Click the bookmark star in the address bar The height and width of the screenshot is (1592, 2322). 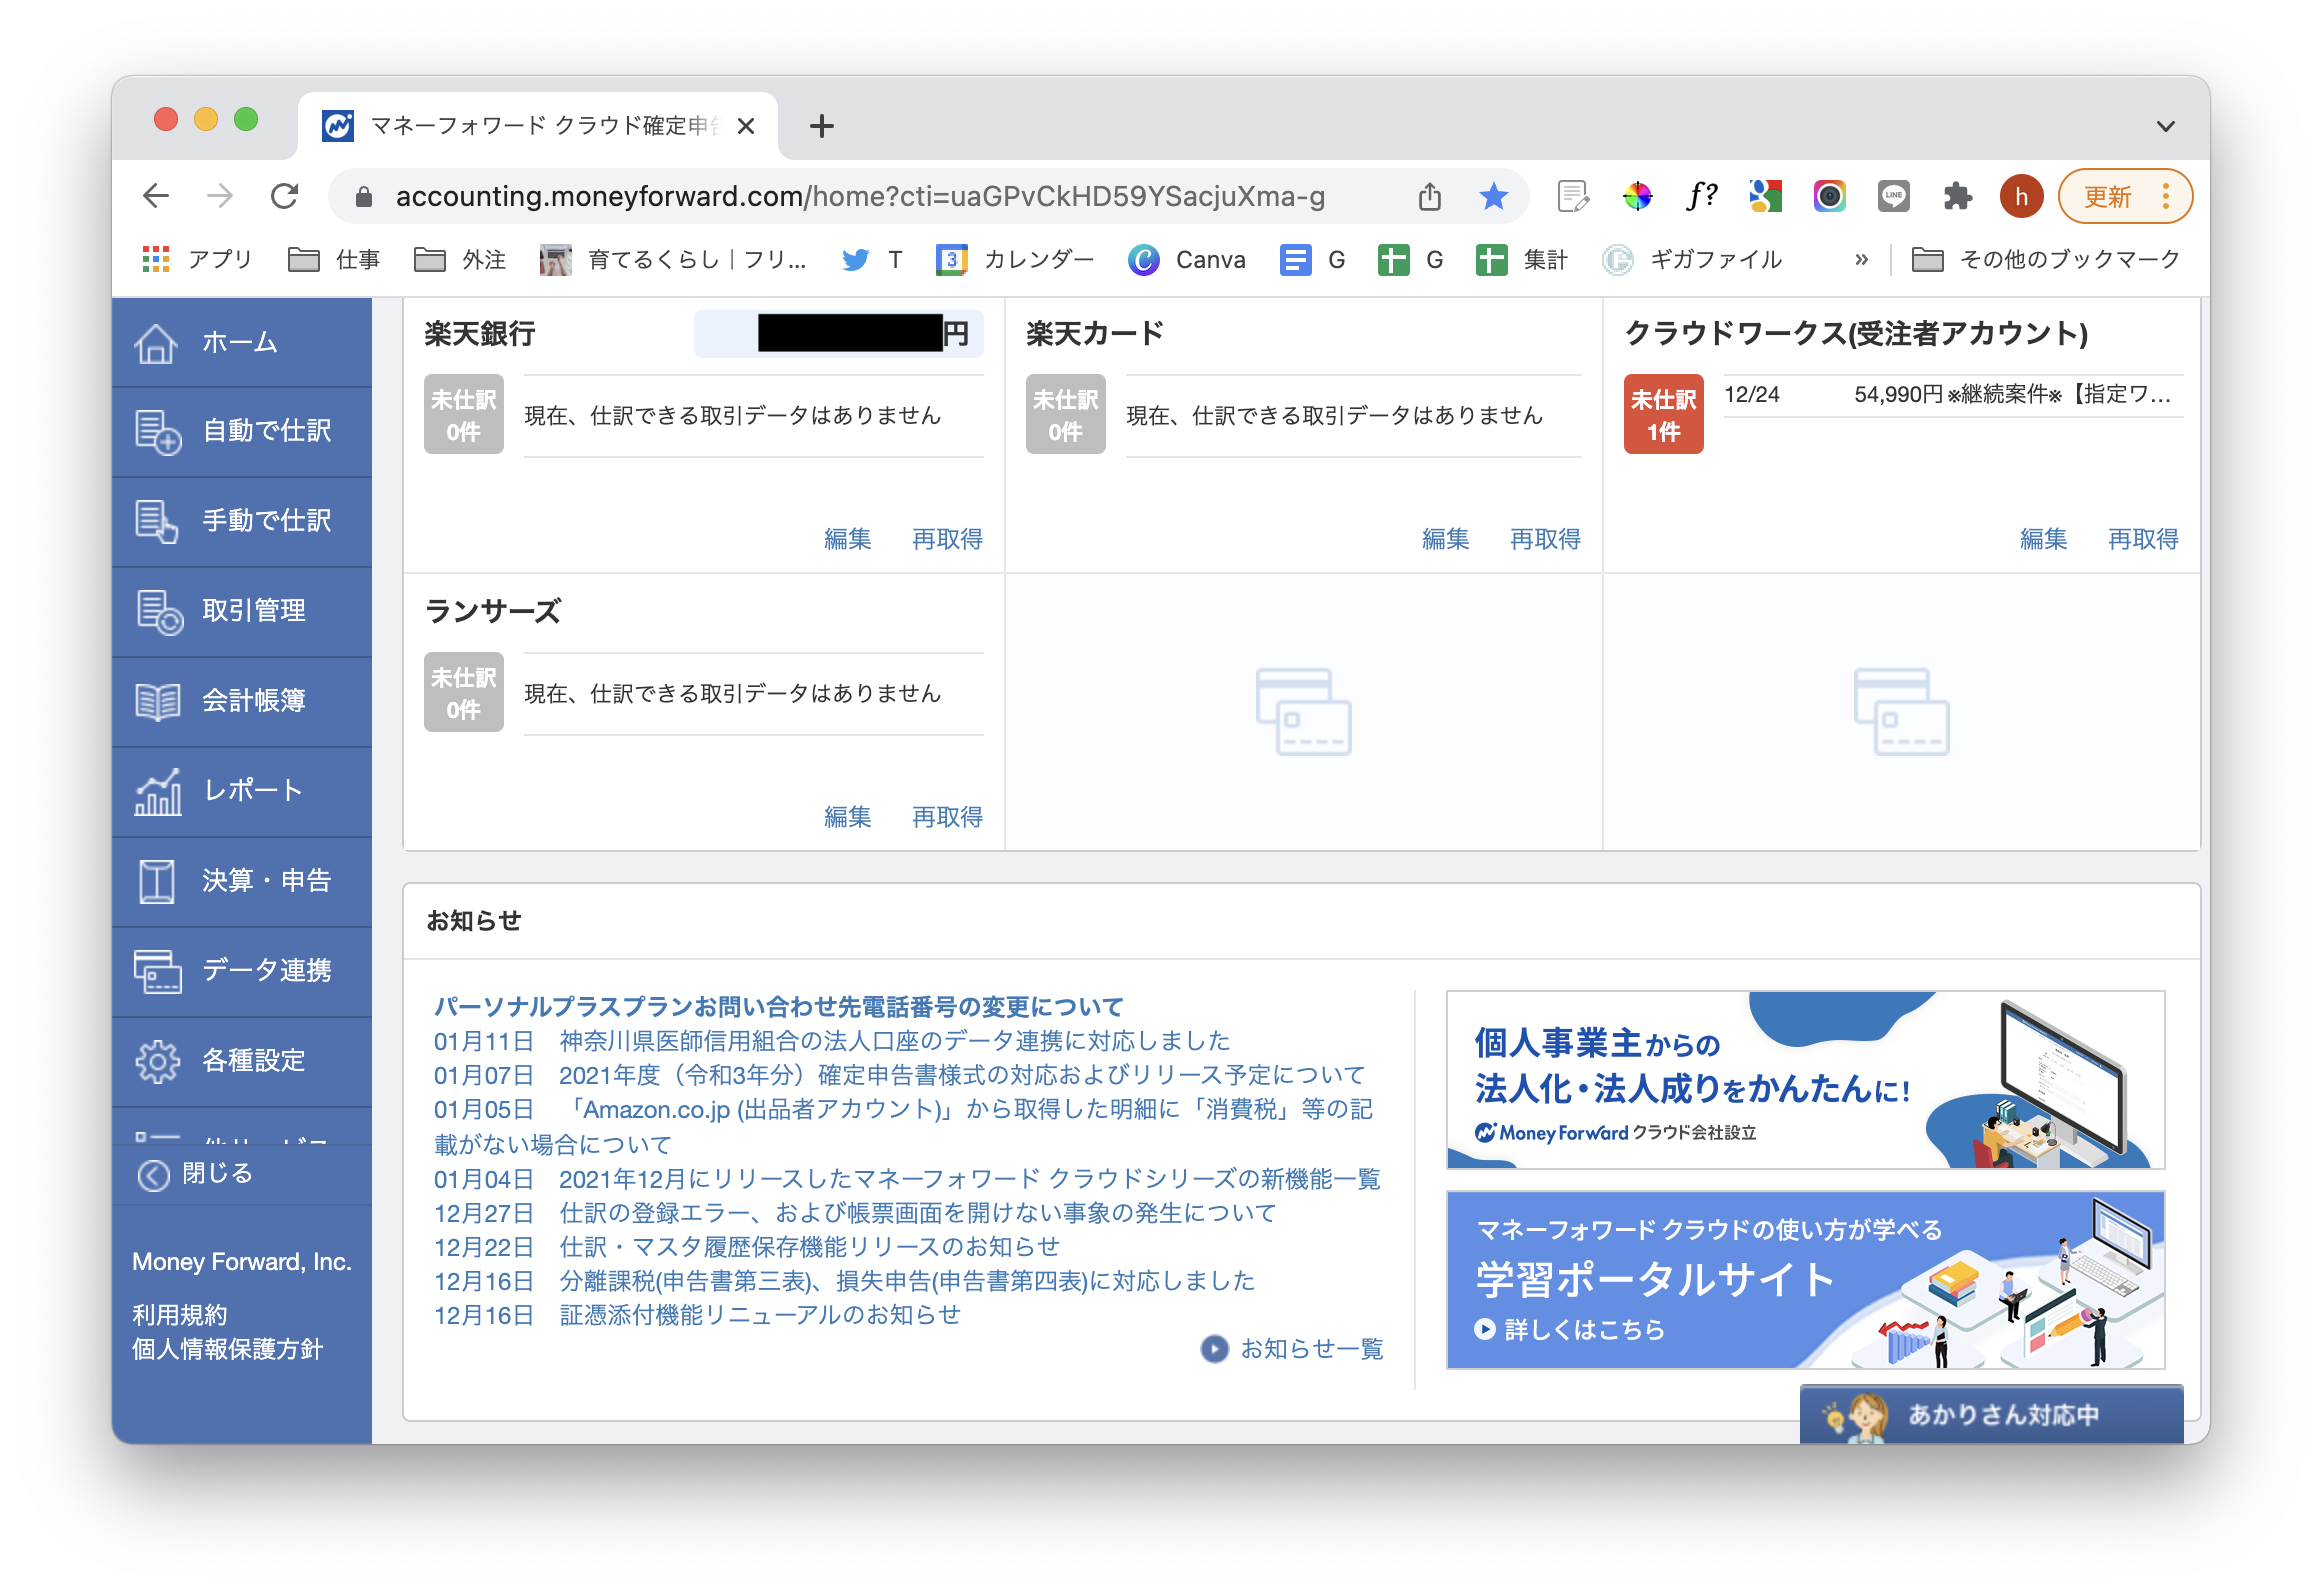(x=1494, y=196)
